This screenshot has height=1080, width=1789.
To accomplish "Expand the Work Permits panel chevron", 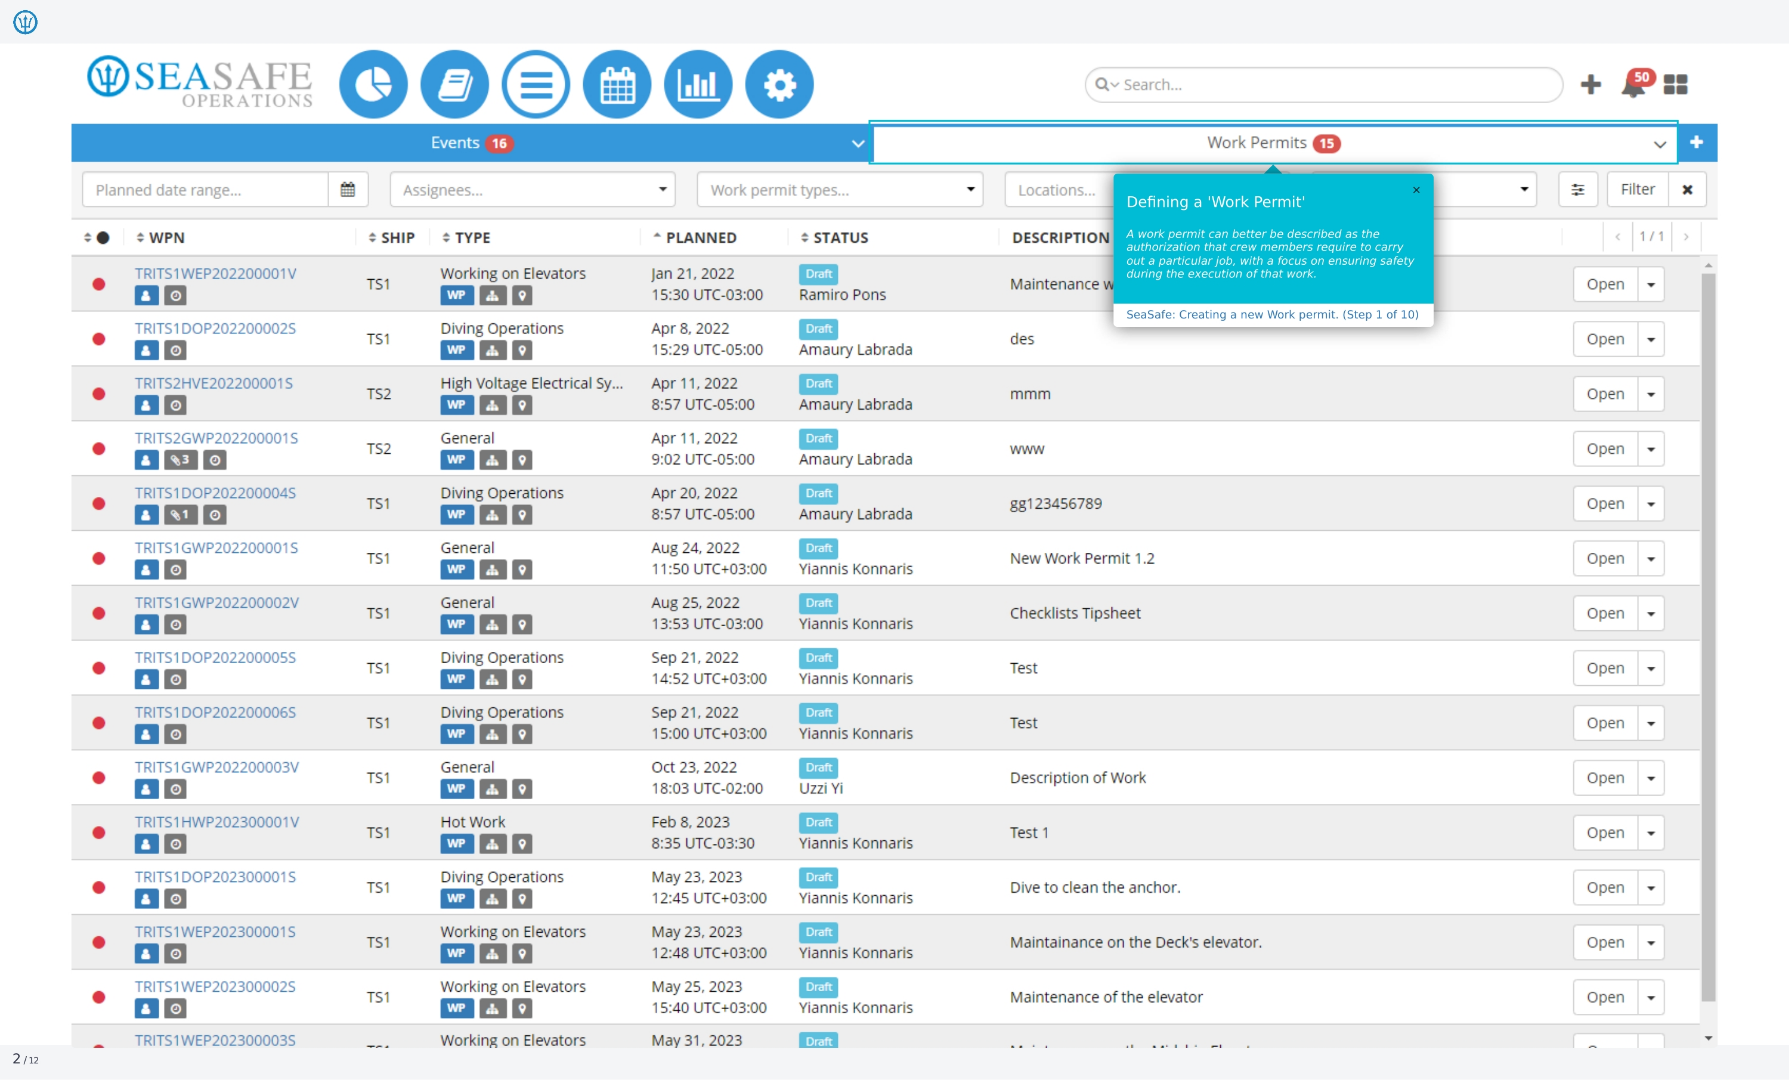I will coord(1660,144).
